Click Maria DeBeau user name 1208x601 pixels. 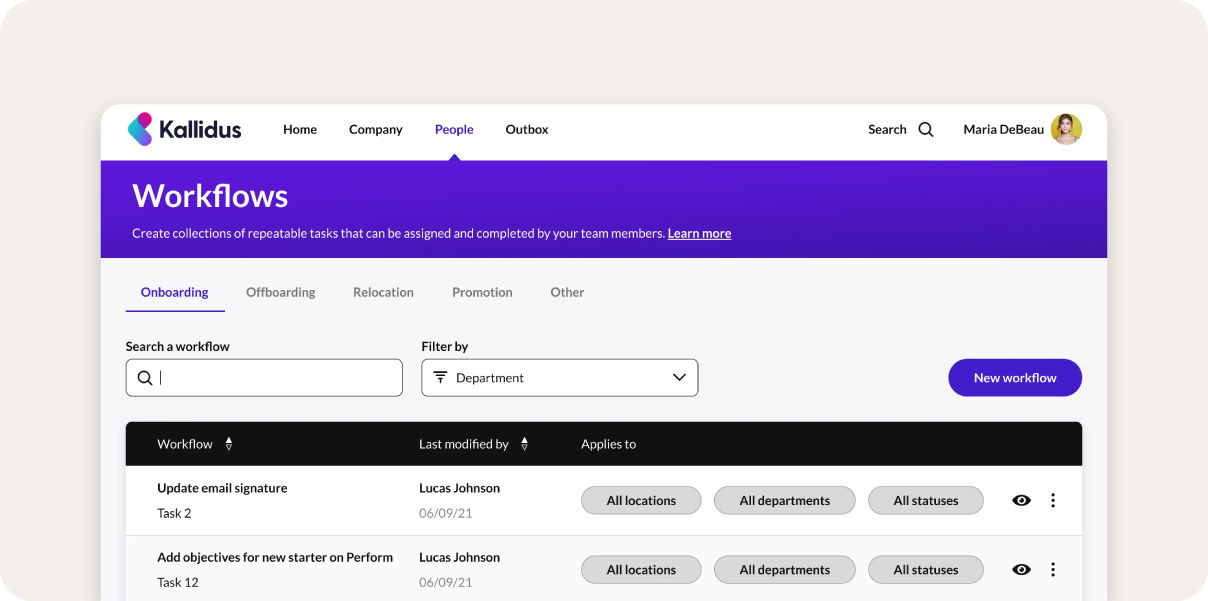coord(1003,129)
